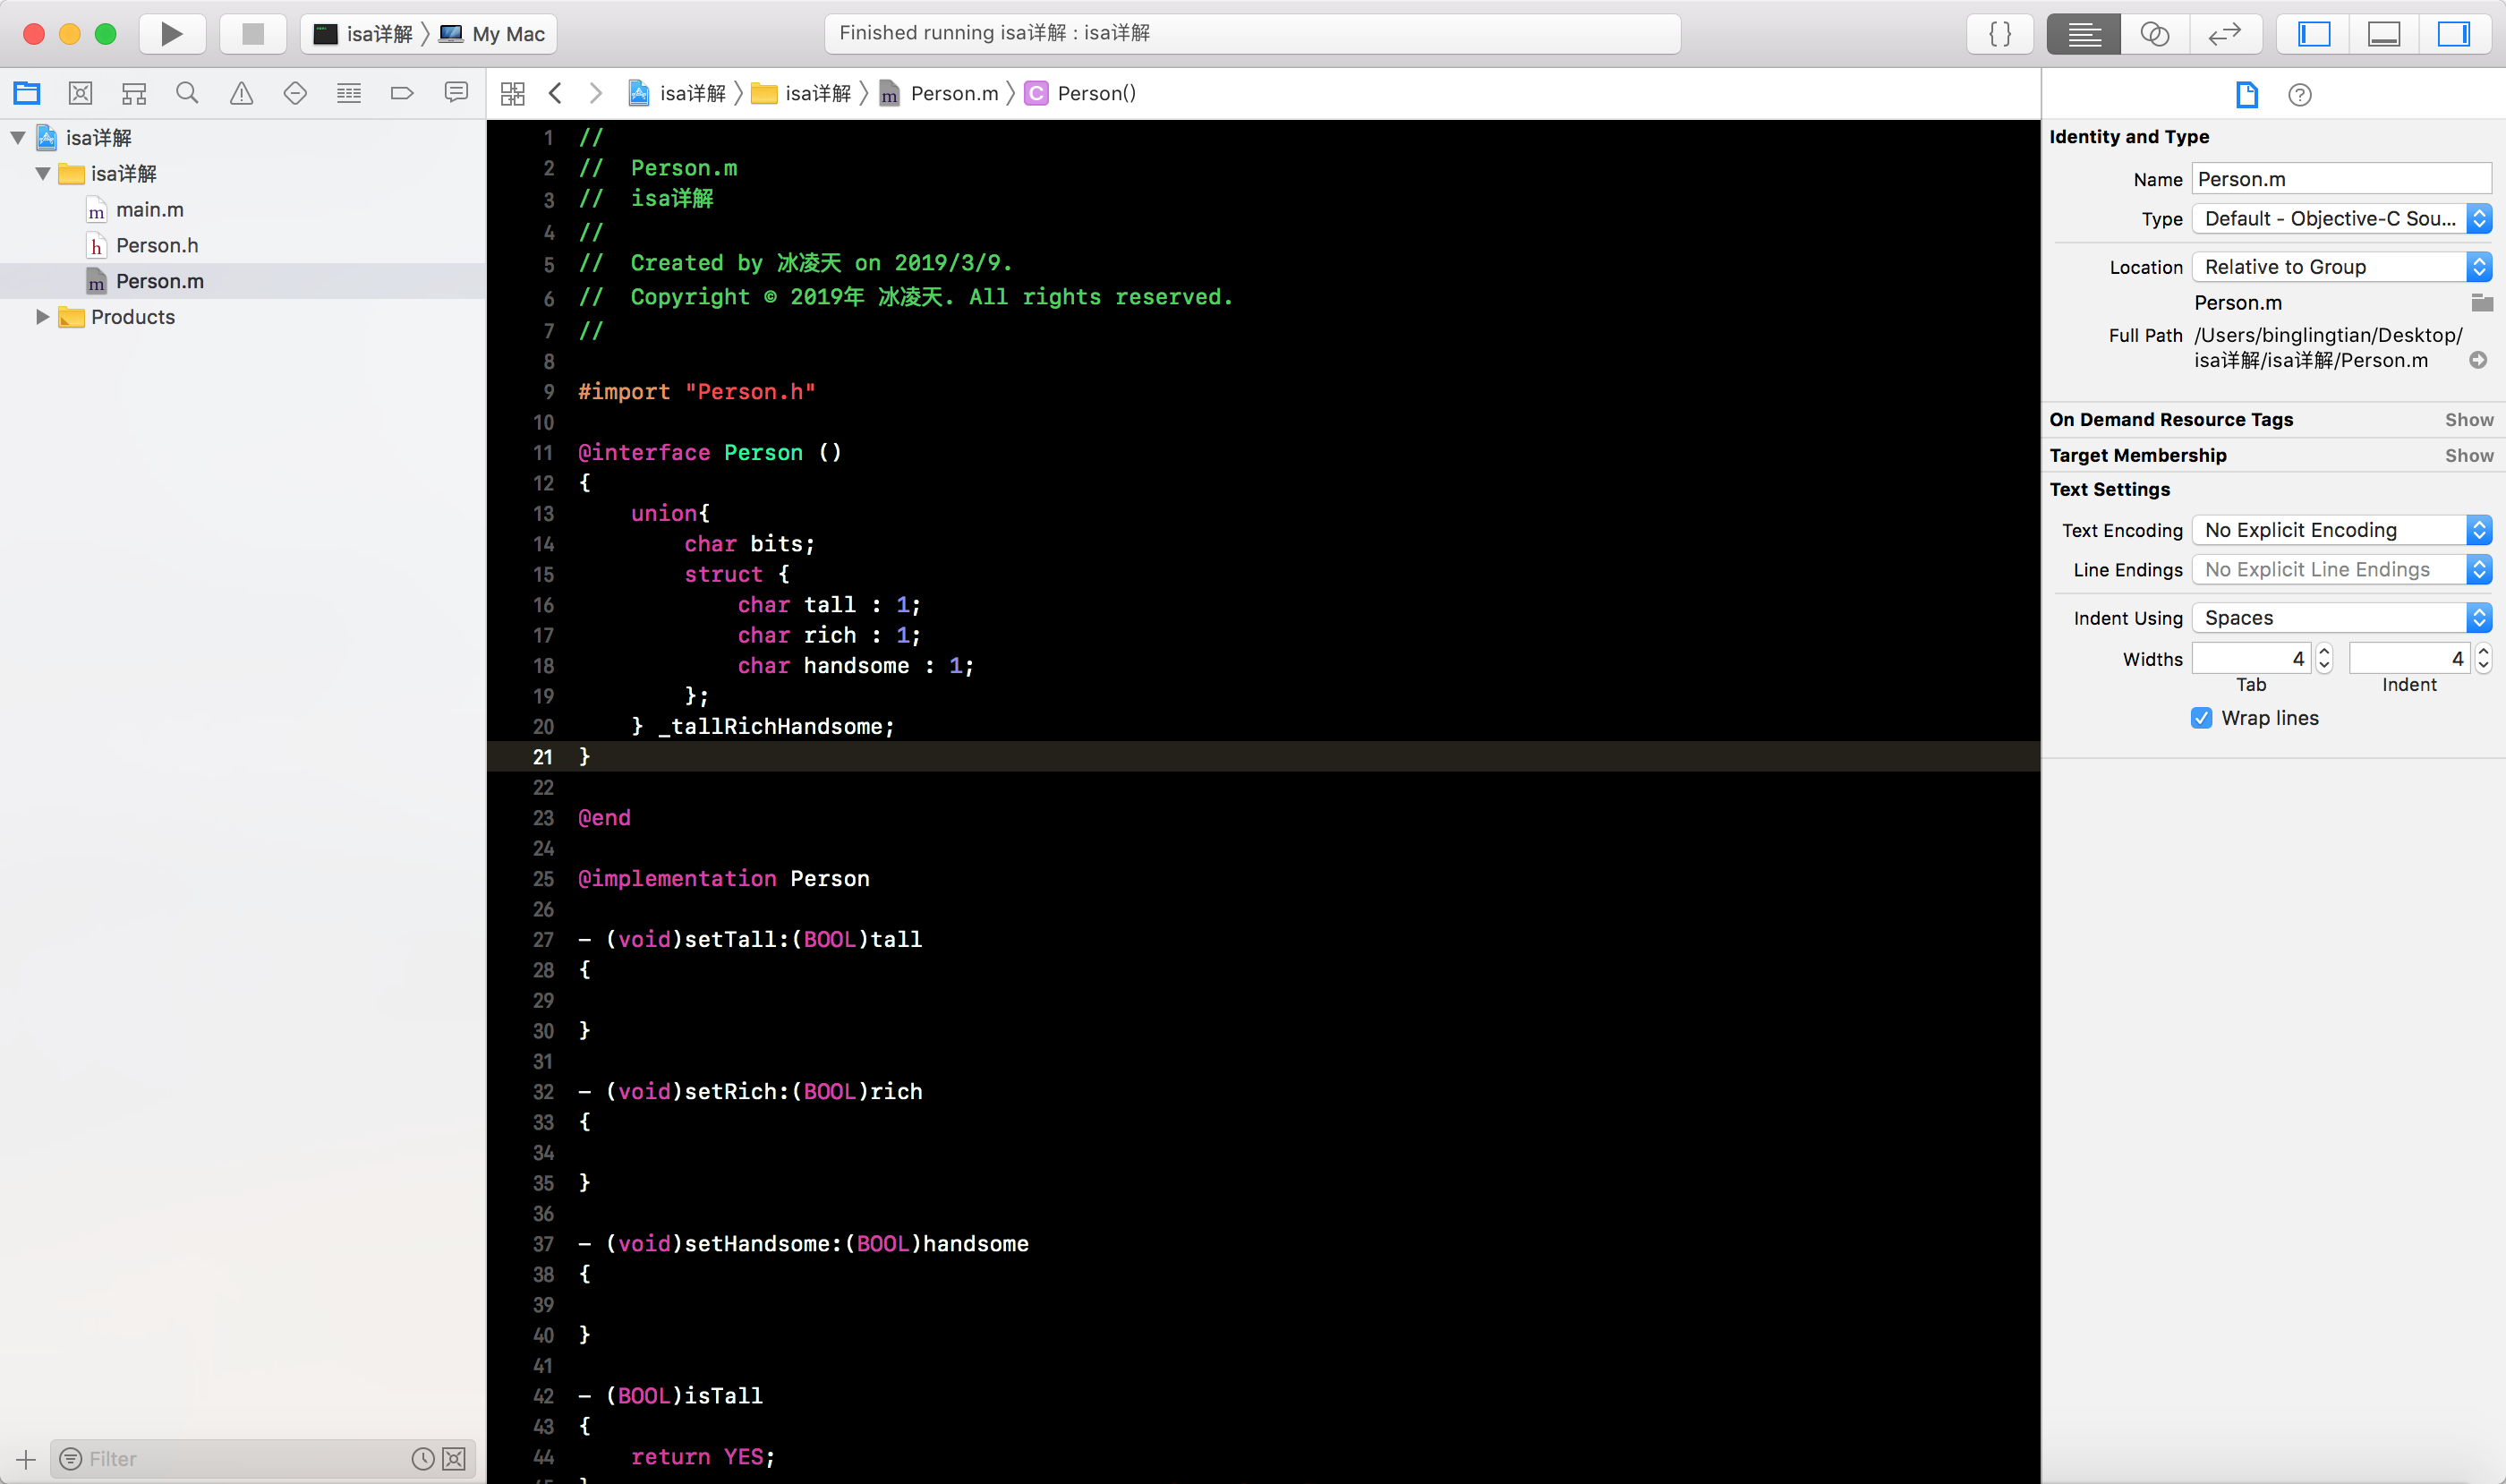
Task: Choose the isa详解 scheme in toolbar
Action: pos(364,34)
